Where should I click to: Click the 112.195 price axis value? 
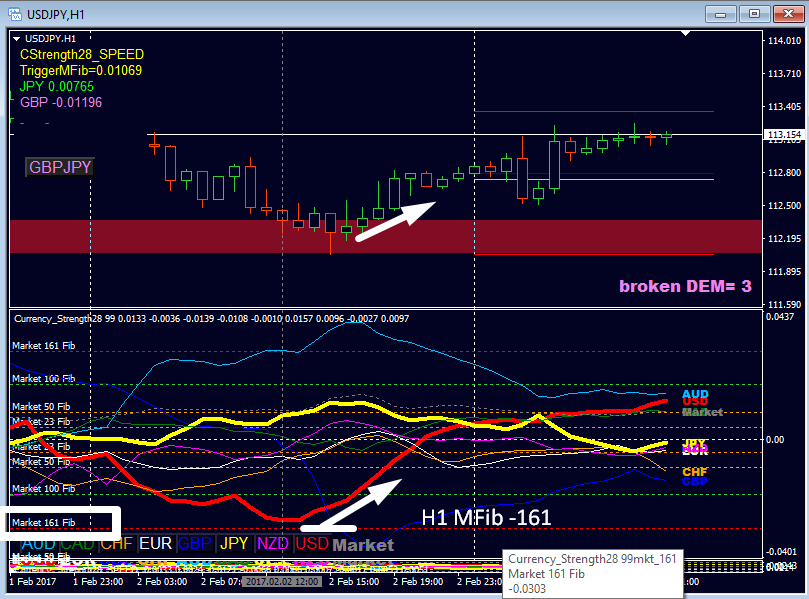click(784, 239)
